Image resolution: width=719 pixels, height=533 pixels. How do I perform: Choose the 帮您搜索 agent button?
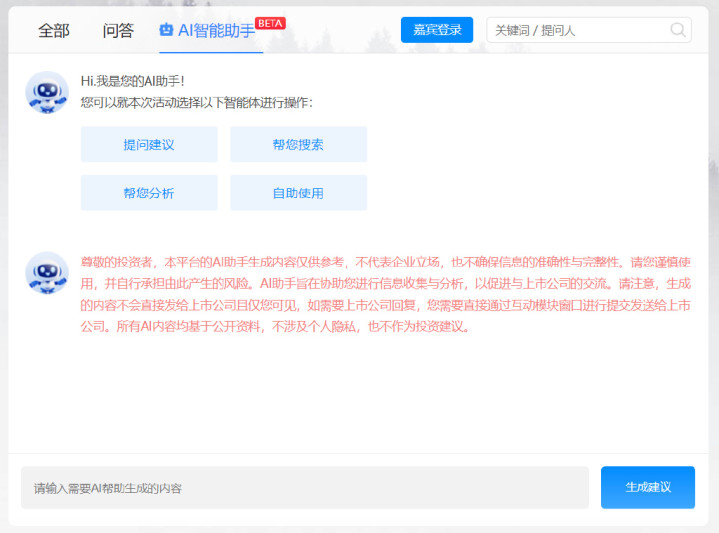point(299,144)
